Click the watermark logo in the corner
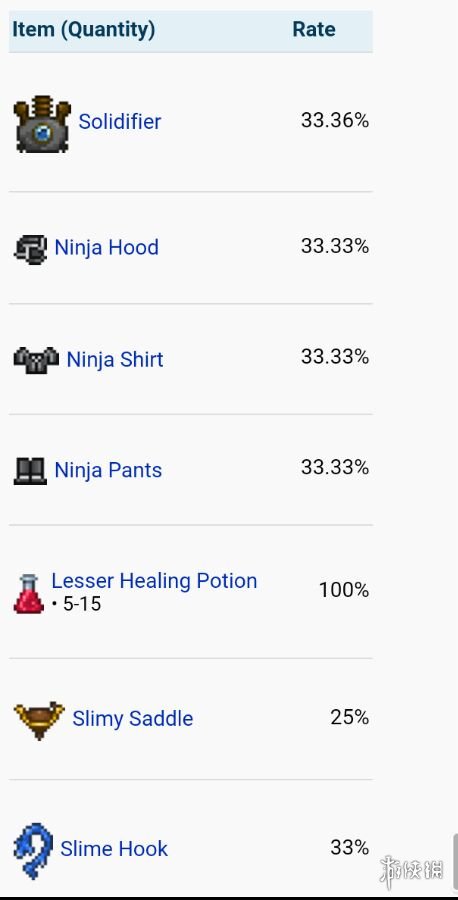 [x=412, y=869]
